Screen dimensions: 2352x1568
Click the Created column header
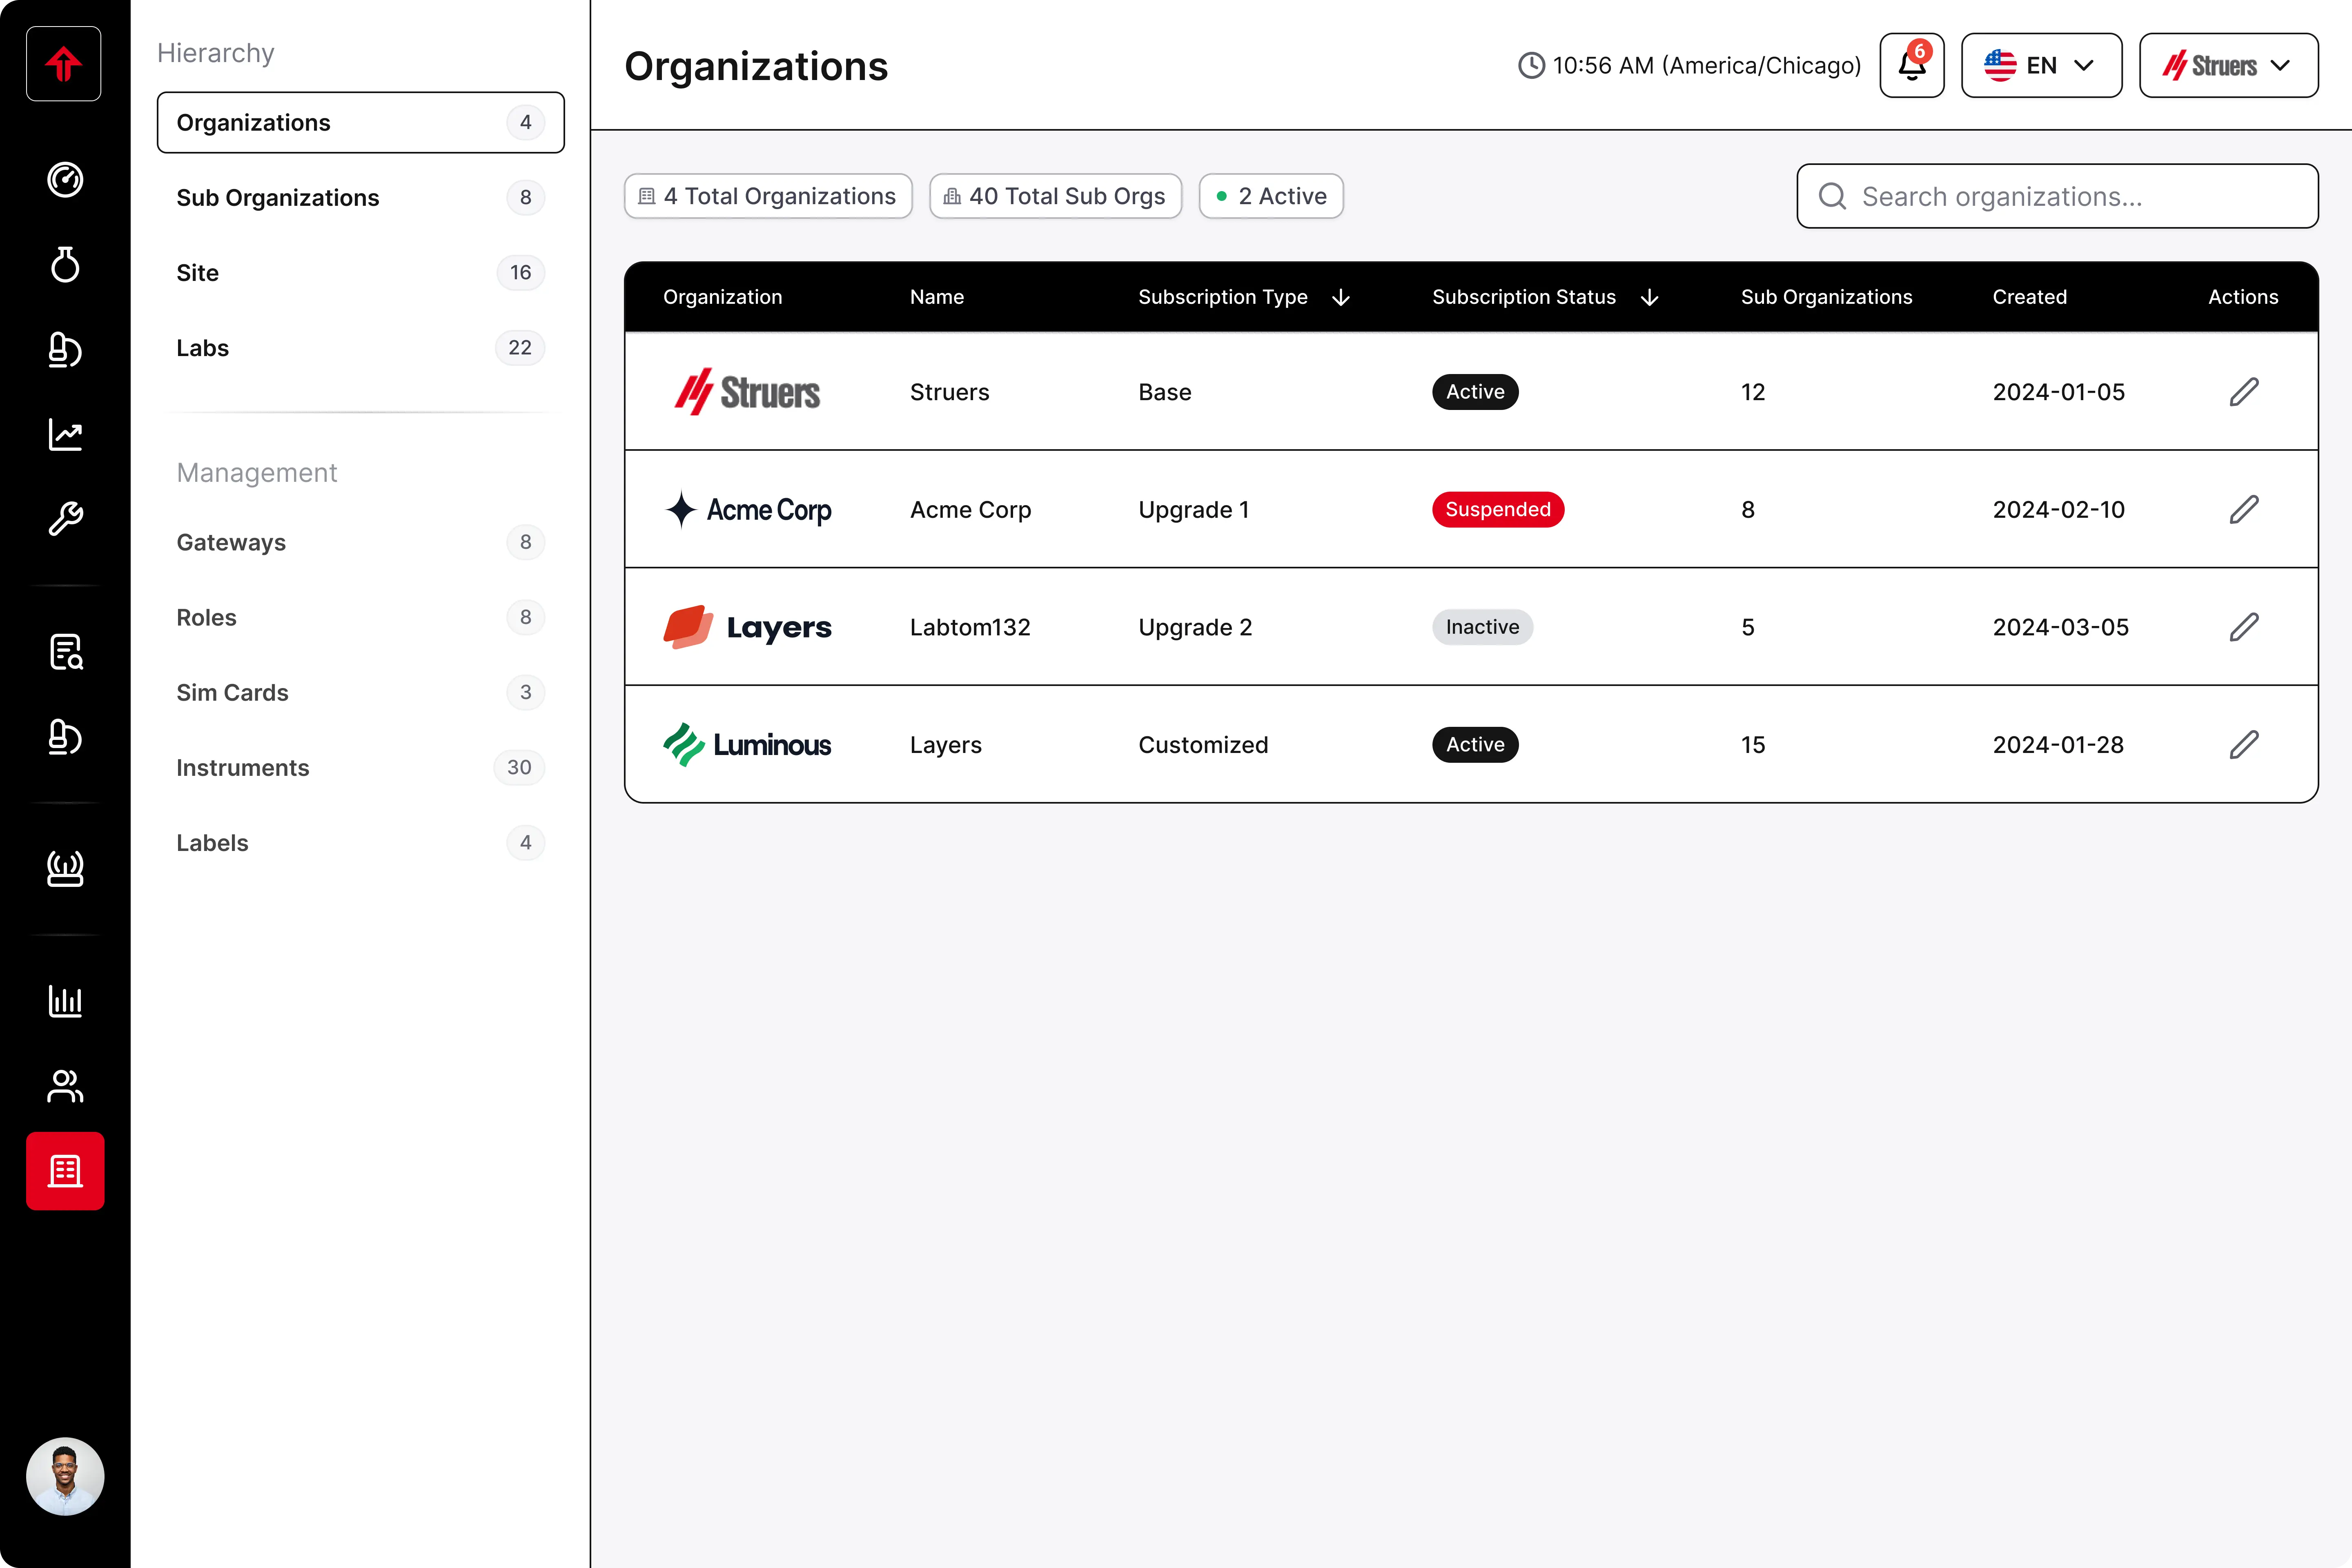pos(2029,297)
